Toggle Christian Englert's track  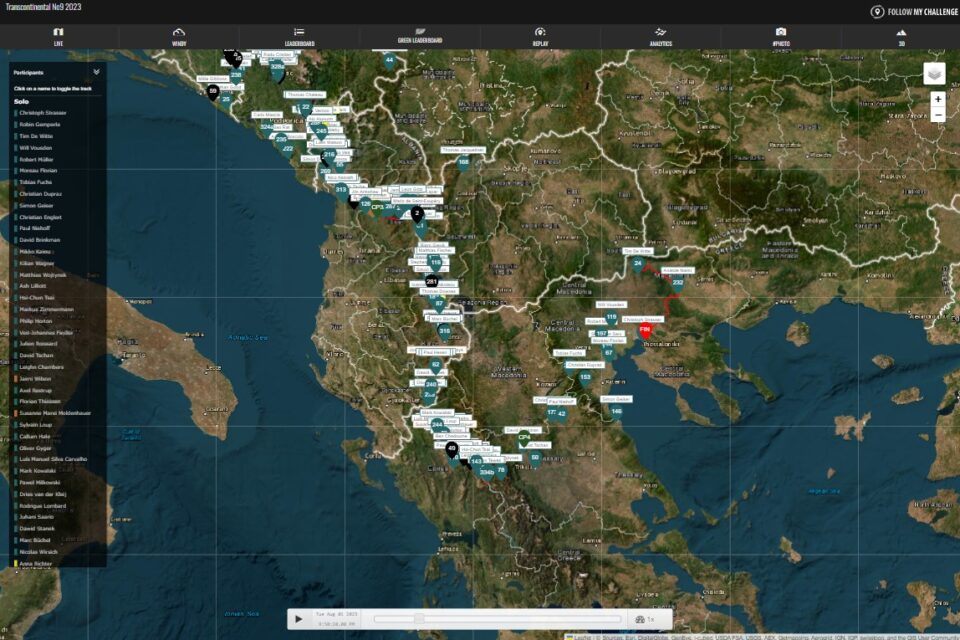[x=40, y=217]
